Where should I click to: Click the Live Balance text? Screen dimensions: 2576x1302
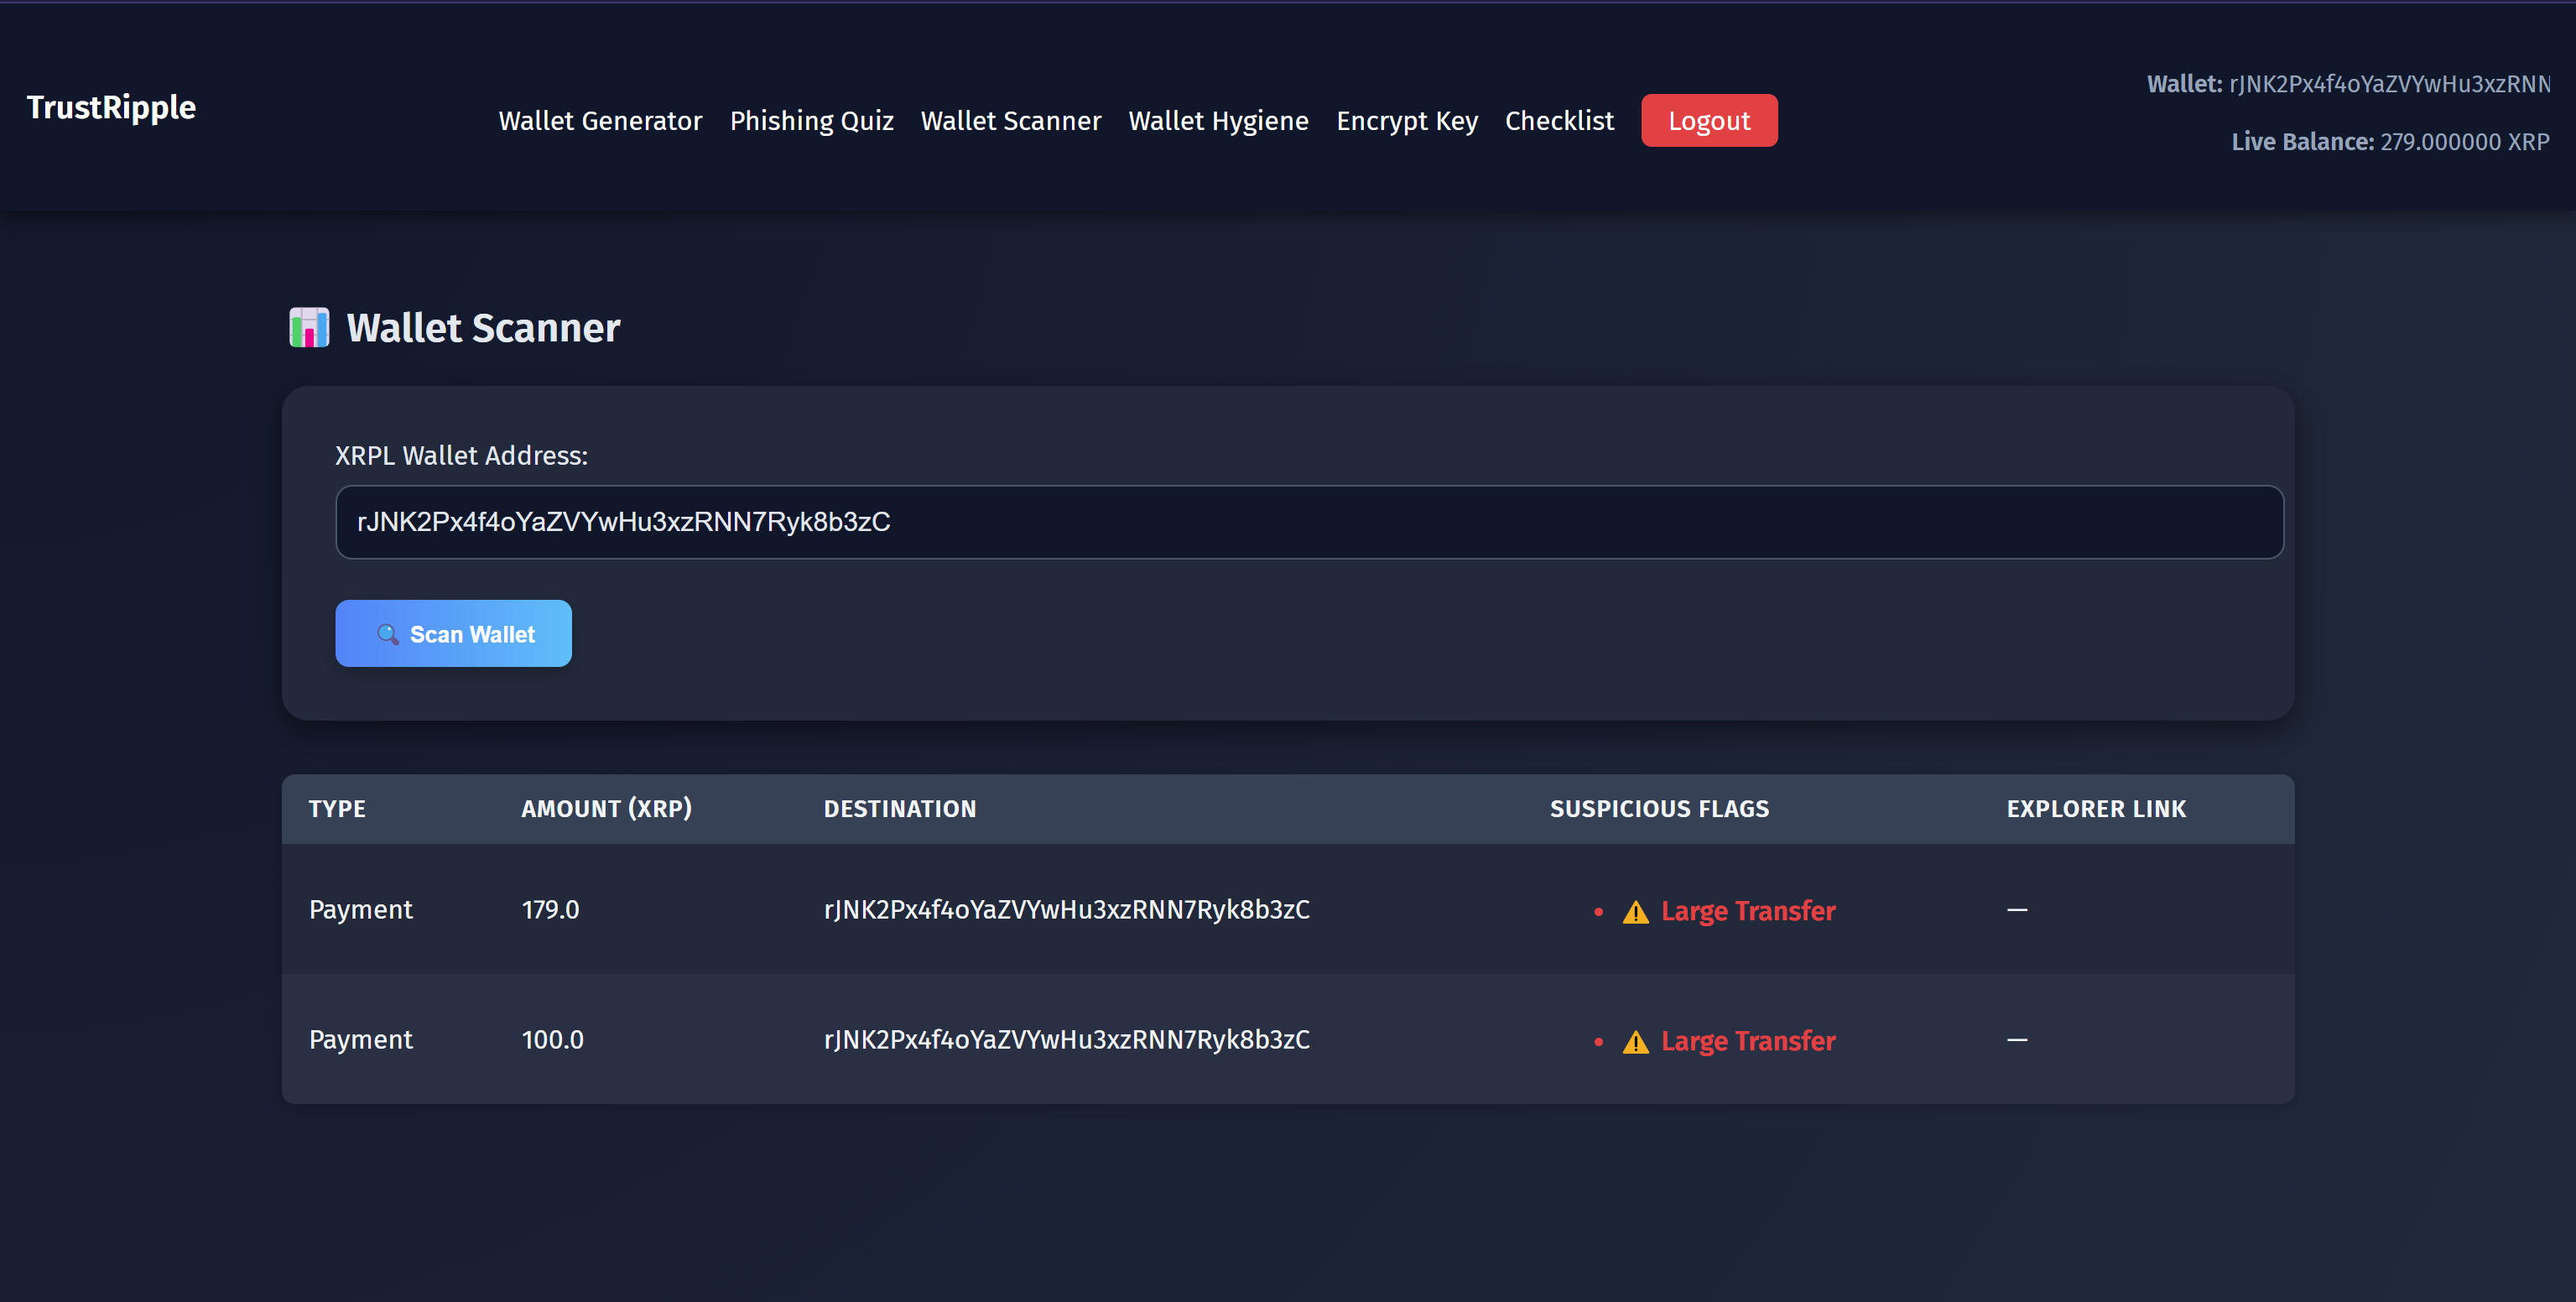2390,142
